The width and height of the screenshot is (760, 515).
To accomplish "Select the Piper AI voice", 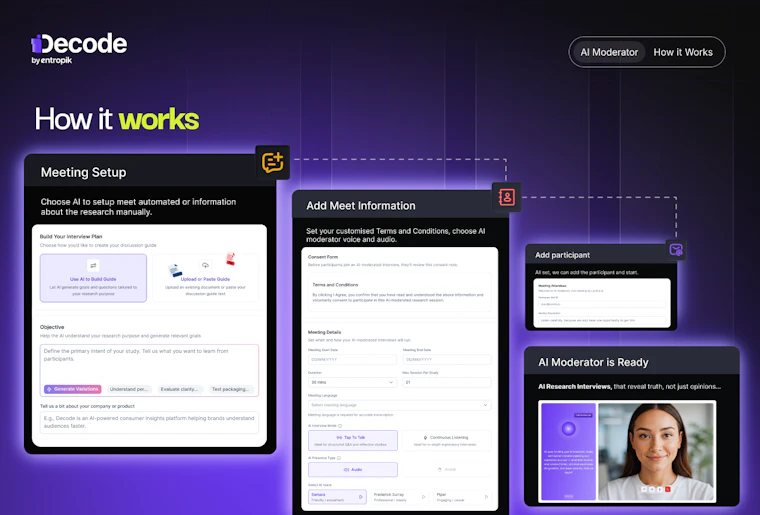I will (462, 497).
